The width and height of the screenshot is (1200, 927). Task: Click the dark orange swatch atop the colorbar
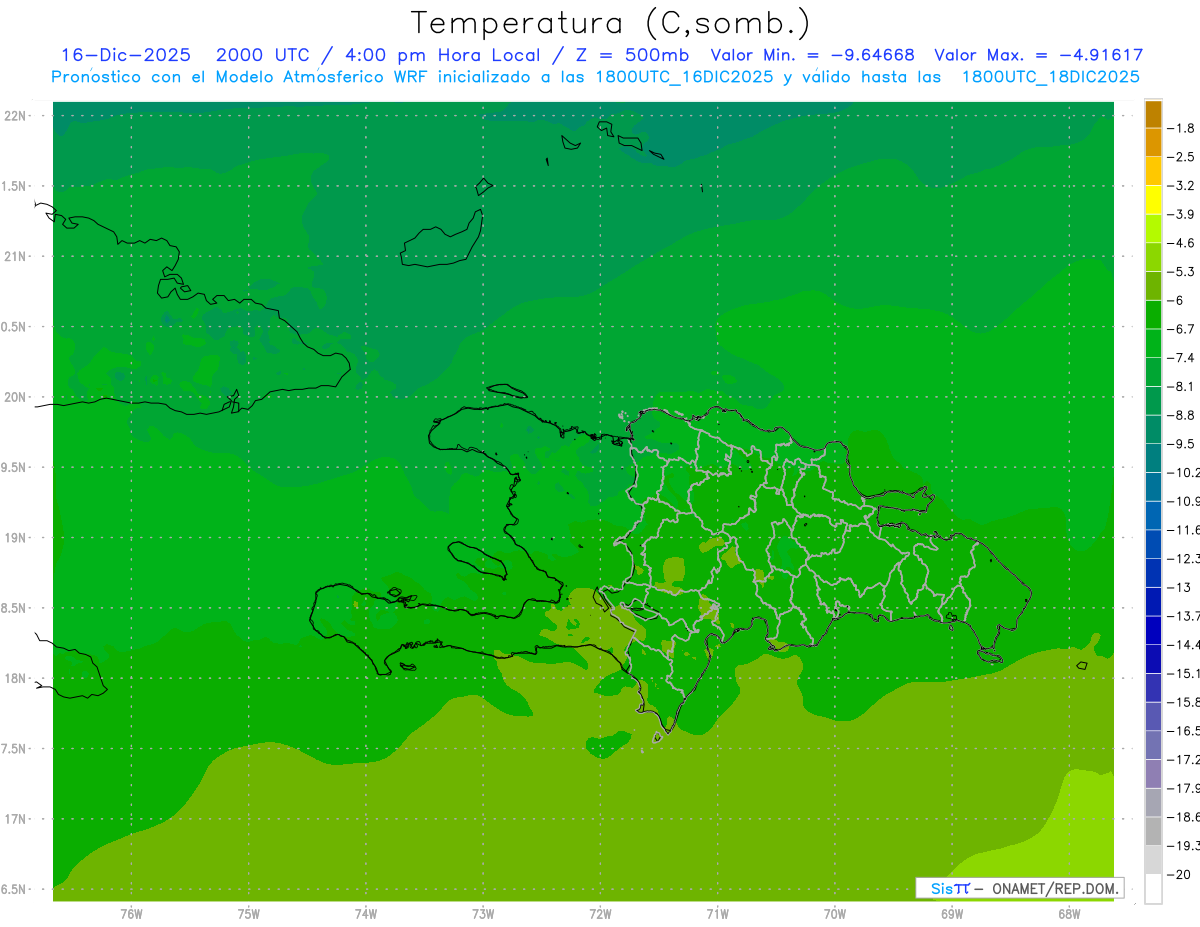pyautogui.click(x=1153, y=114)
